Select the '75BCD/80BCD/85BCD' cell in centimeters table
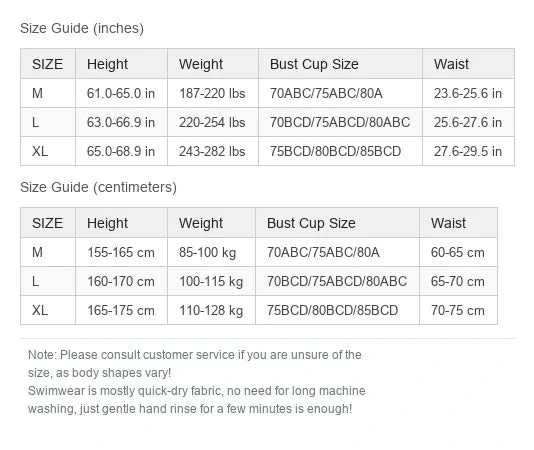534x450 pixels. click(x=337, y=310)
